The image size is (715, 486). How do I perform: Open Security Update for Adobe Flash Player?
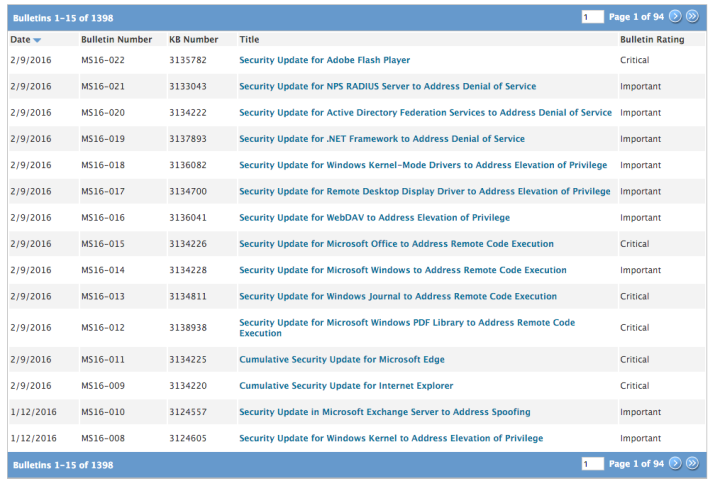[324, 60]
